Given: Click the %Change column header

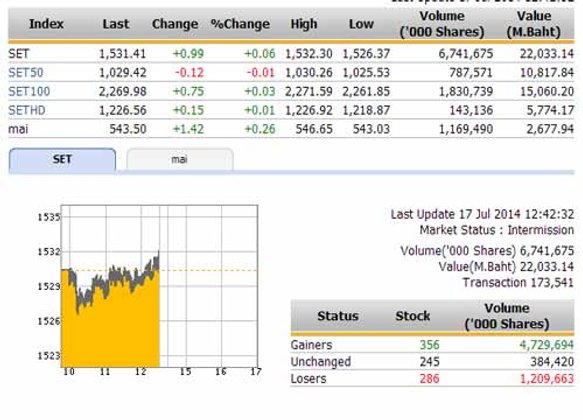Looking at the screenshot, I should [x=240, y=24].
